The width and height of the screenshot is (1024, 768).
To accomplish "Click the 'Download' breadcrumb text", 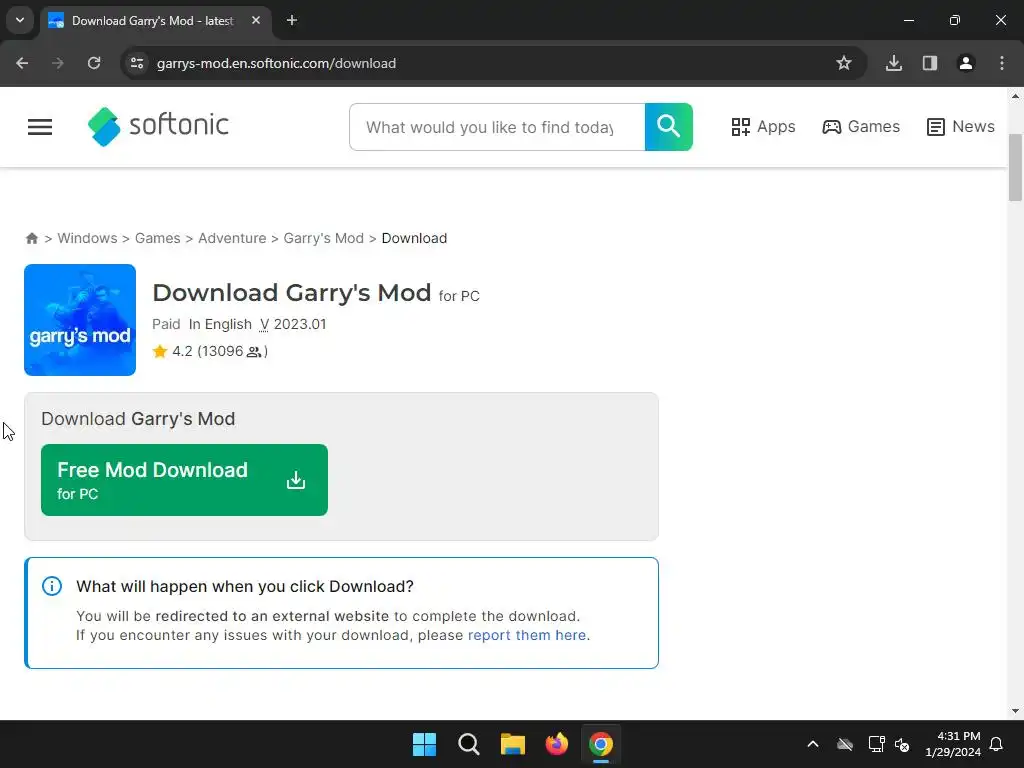I will (x=414, y=238).
